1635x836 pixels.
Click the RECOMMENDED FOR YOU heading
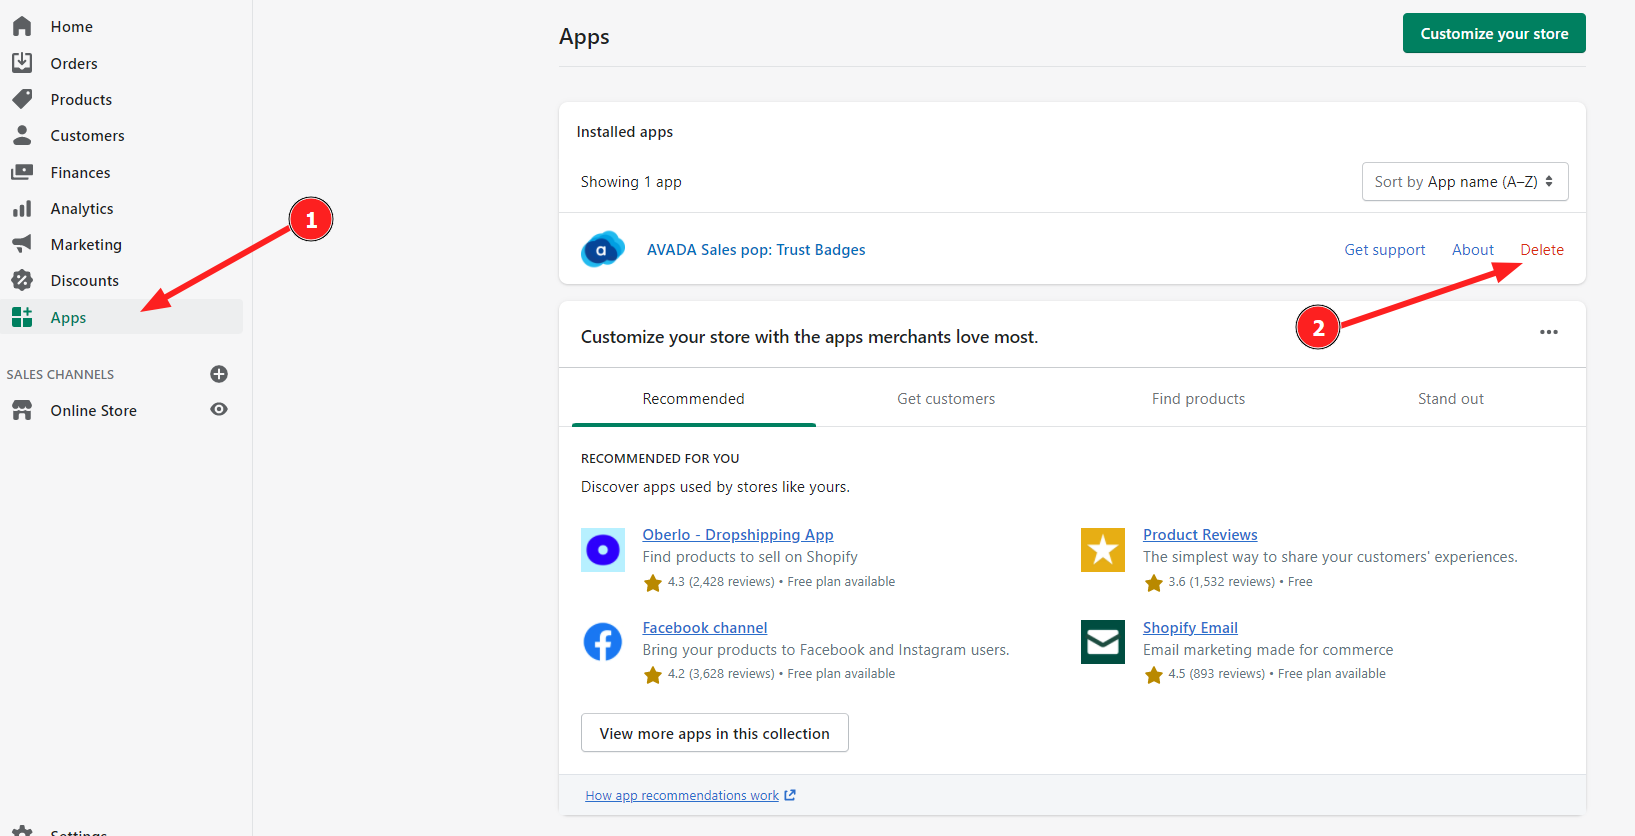tap(660, 459)
